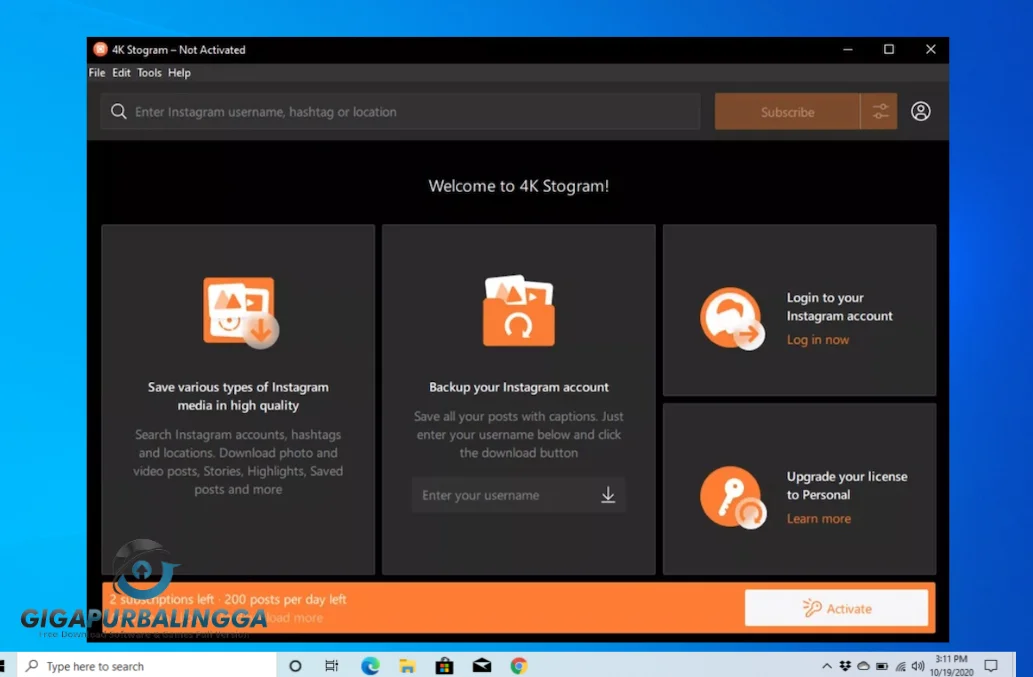The height and width of the screenshot is (677, 1033).
Task: Click the license key upgrade icon
Action: [x=733, y=497]
